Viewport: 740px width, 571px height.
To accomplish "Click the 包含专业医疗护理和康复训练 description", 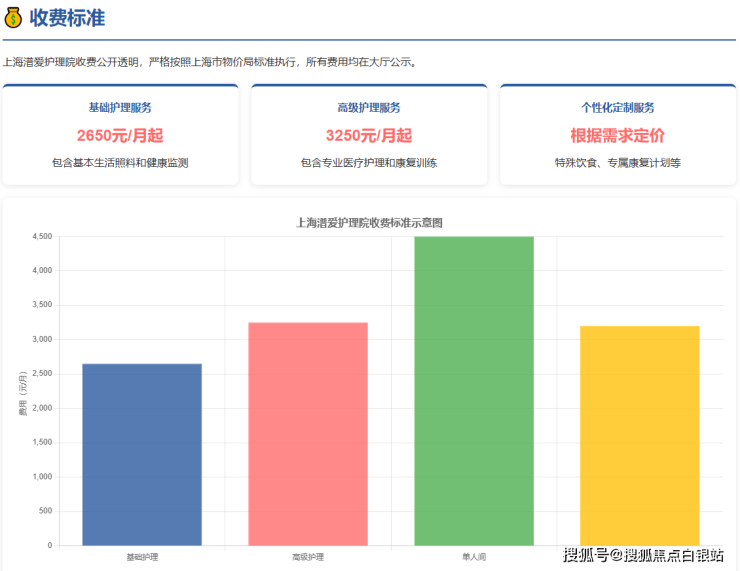I will tap(369, 162).
